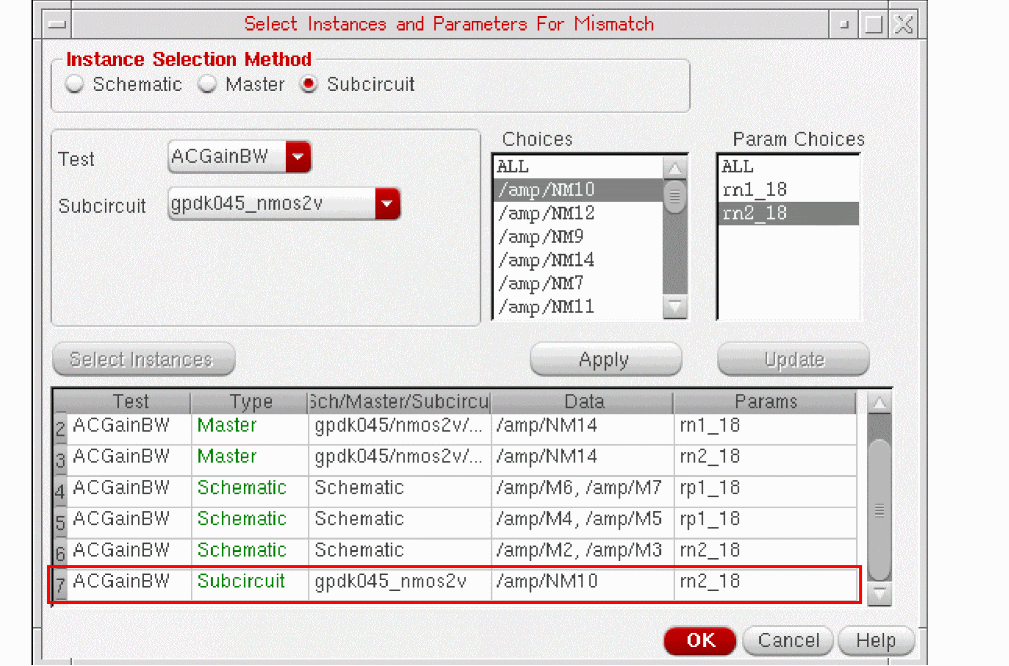Choose the Subcircuit selection method
Screen dimensions: 1009x666
(309, 85)
